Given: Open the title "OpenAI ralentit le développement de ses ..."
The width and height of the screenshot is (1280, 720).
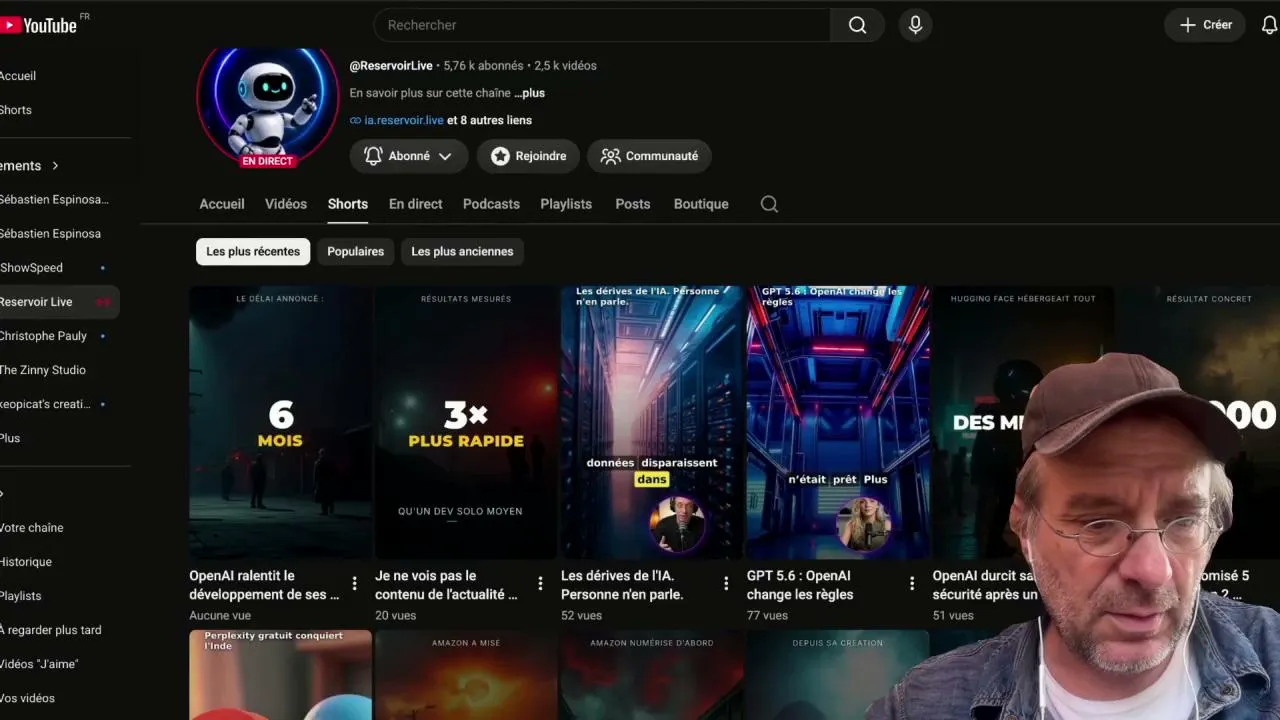Looking at the screenshot, I should [264, 585].
